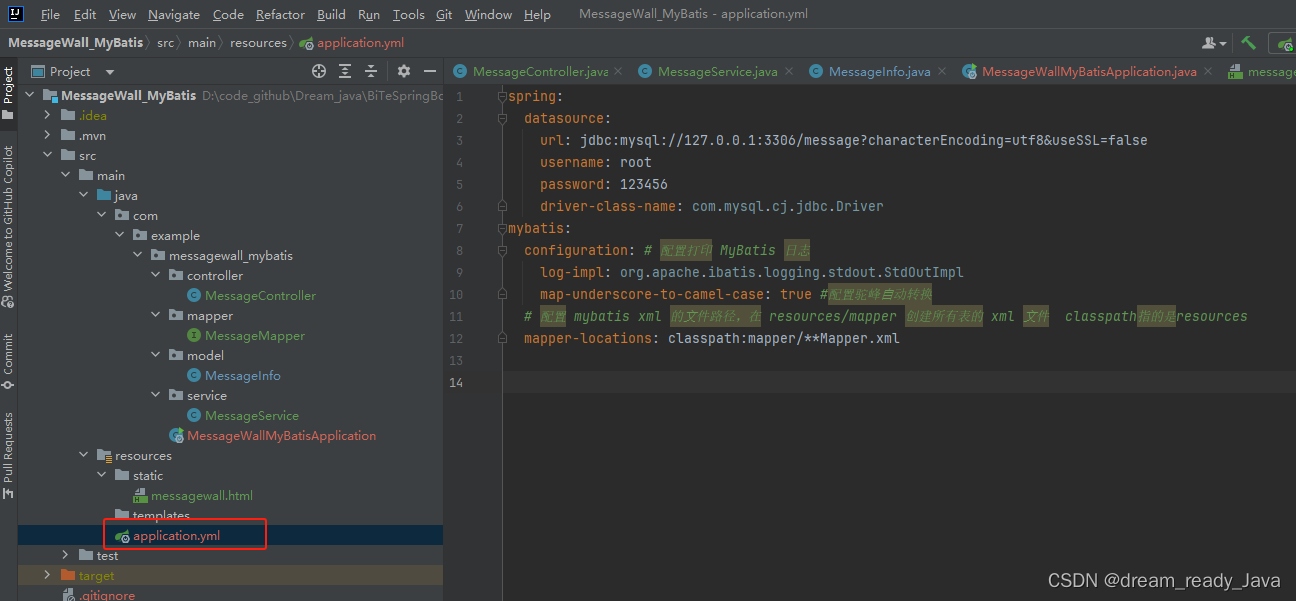Screen dimensions: 1296x601
Task: Close the MessageInfo.java tab
Action: (942, 72)
